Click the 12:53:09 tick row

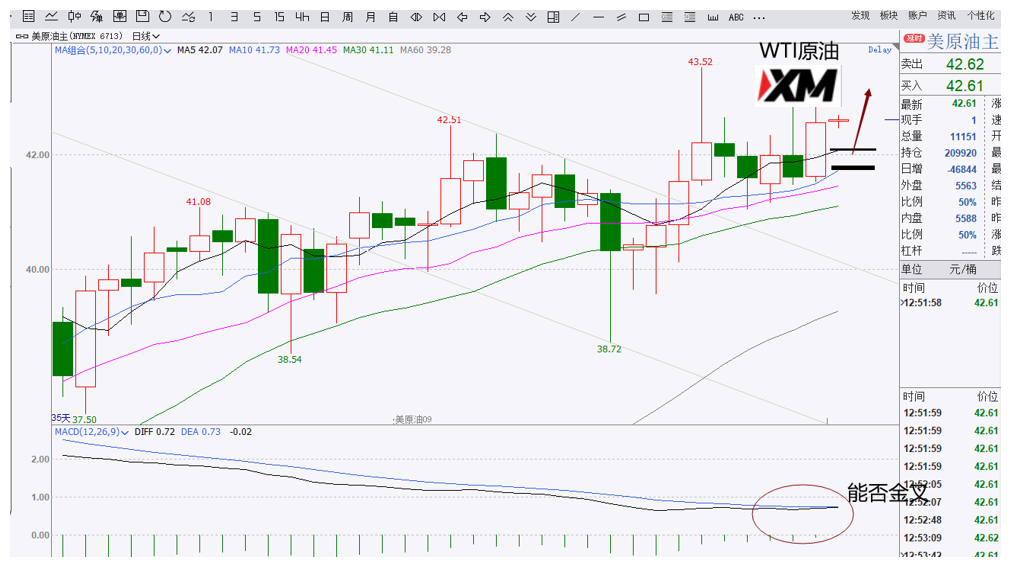950,538
